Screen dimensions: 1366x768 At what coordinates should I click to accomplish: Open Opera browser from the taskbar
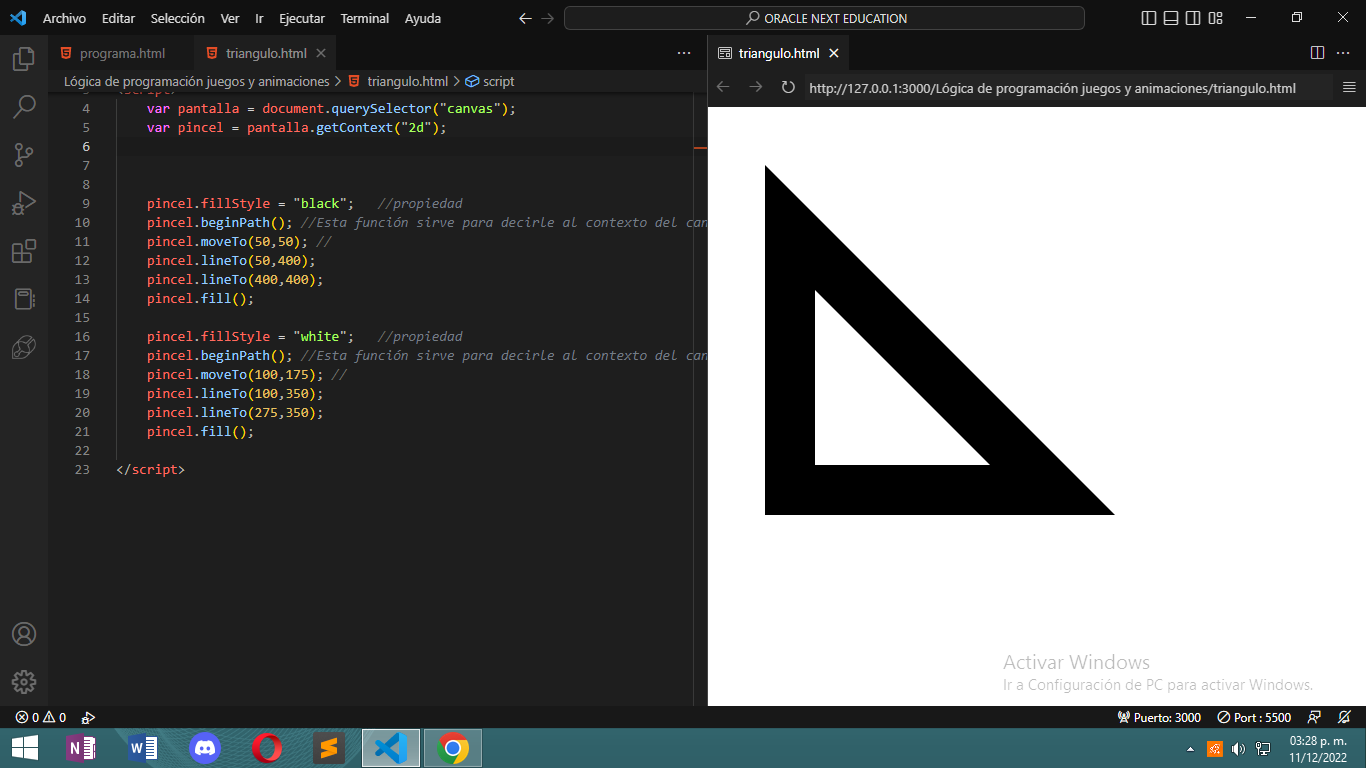coord(267,747)
